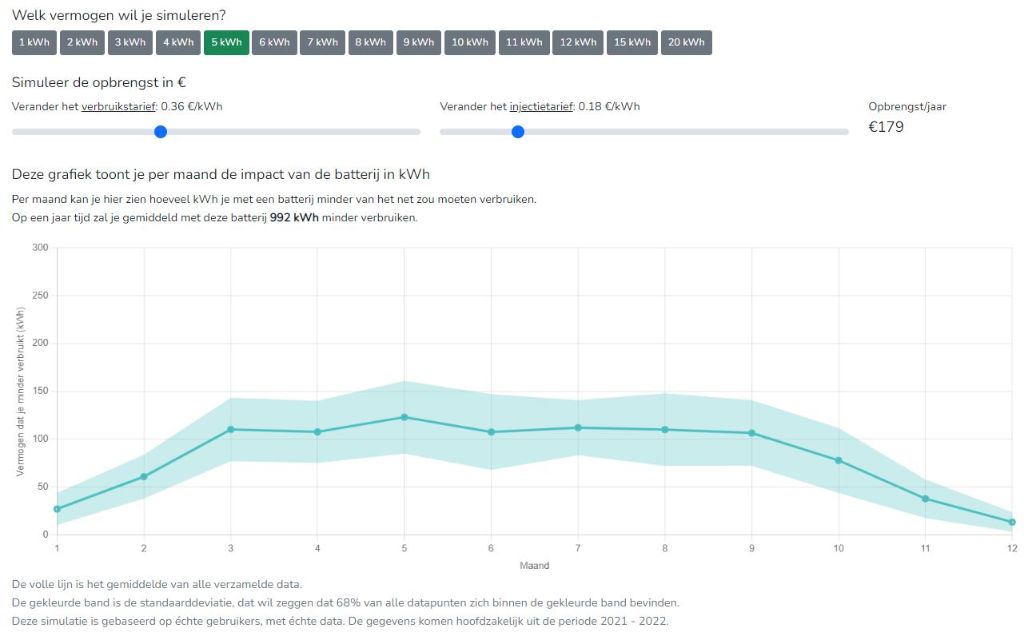Viewport: 1024px width, 632px height.
Task: Click the underlined verbruikstarief link
Action: [118, 107]
